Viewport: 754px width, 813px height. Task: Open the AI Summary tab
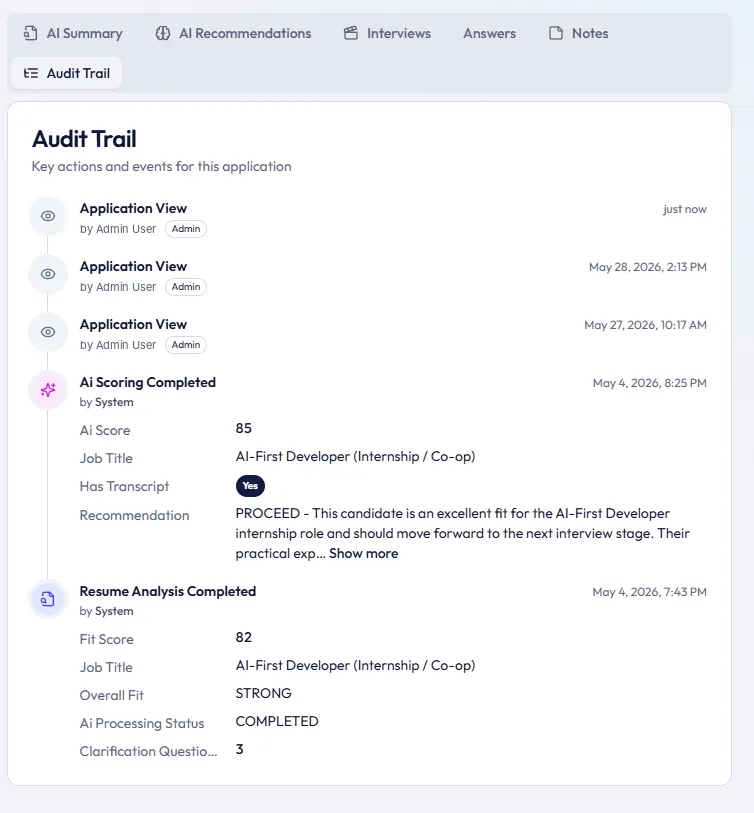pos(73,33)
